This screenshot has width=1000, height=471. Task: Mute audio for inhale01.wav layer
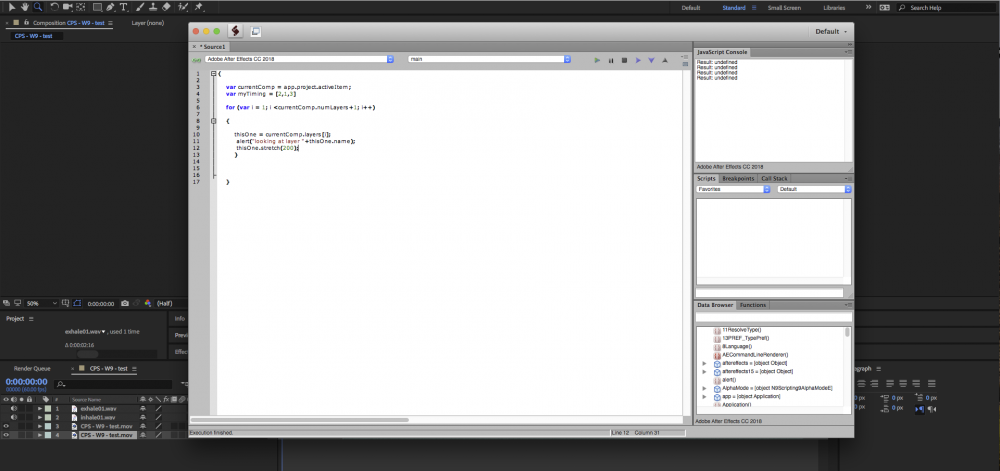(14, 417)
